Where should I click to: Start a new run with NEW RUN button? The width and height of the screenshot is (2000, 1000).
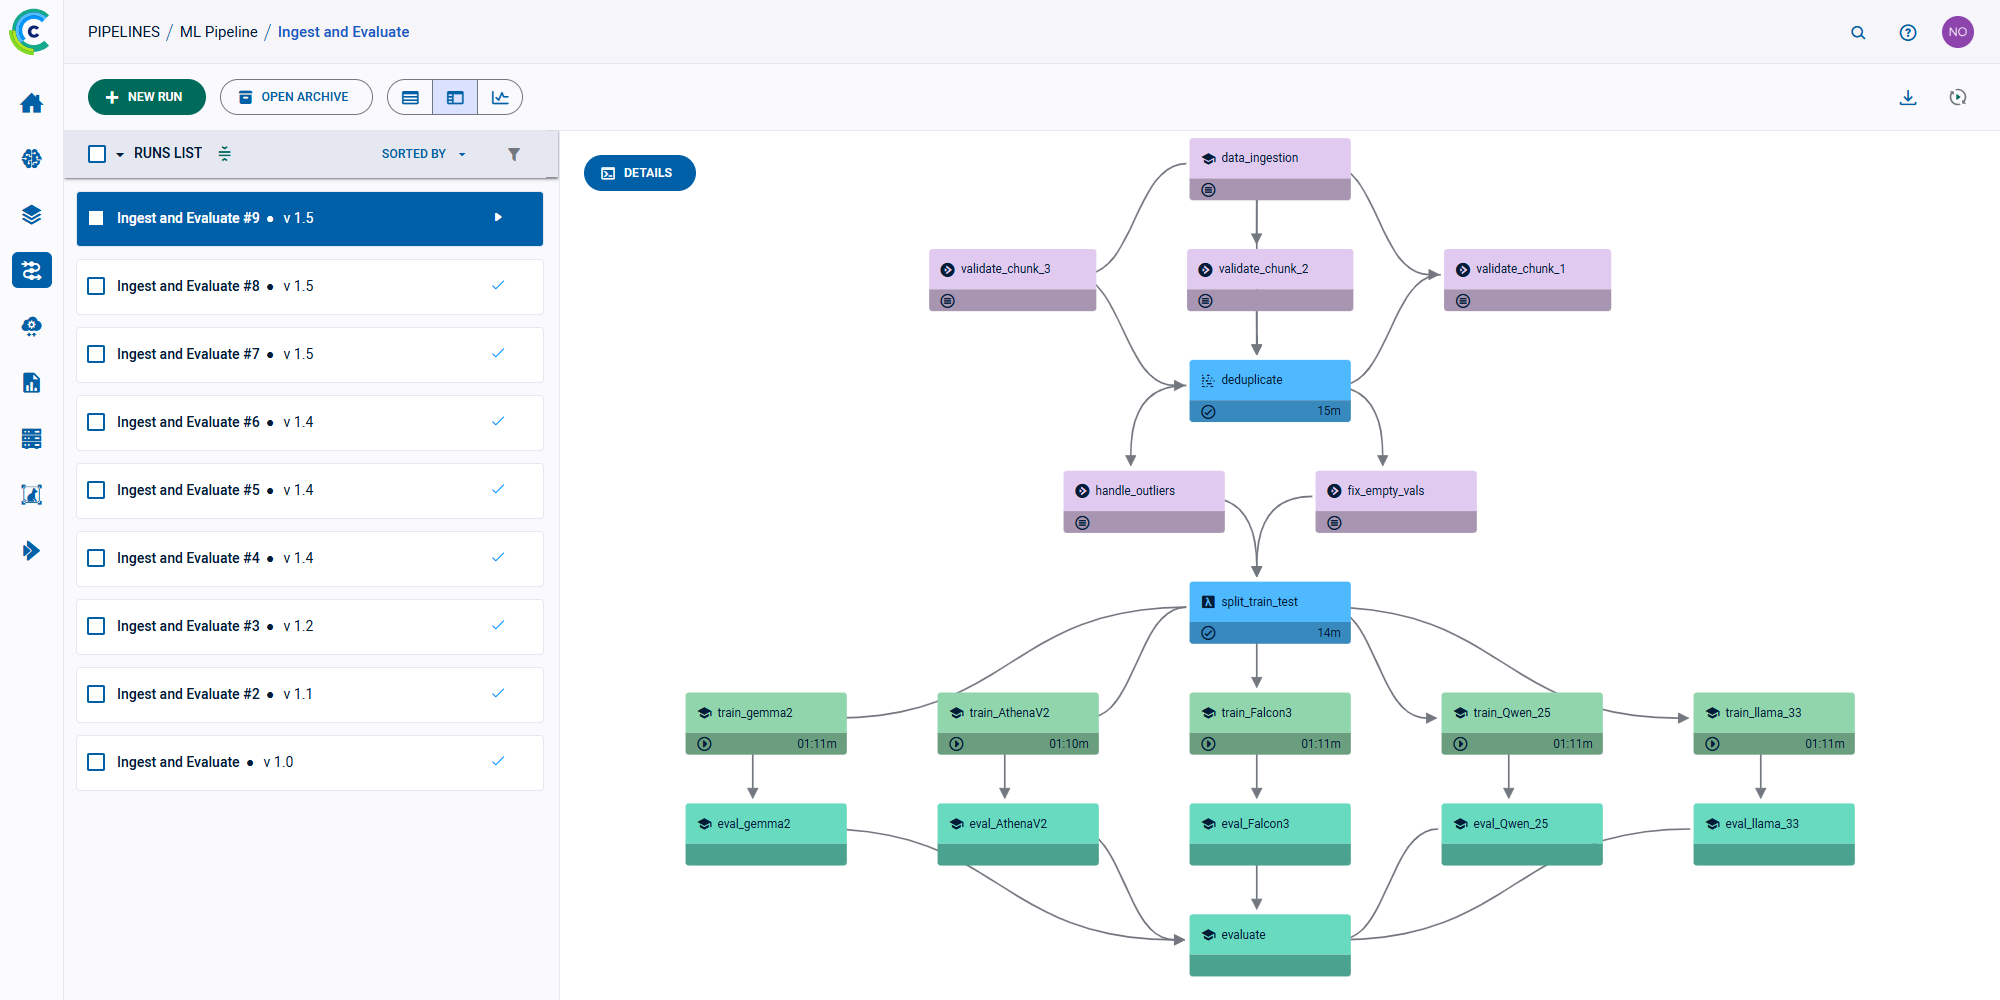[146, 97]
